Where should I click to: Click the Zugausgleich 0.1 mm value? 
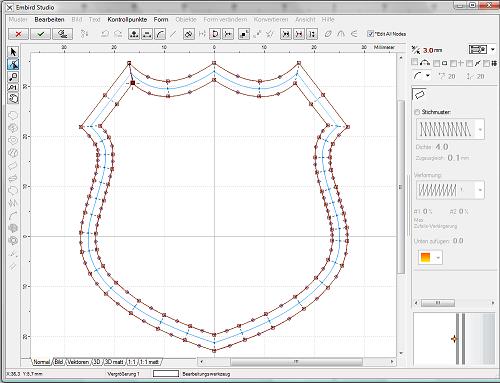pyautogui.click(x=458, y=158)
